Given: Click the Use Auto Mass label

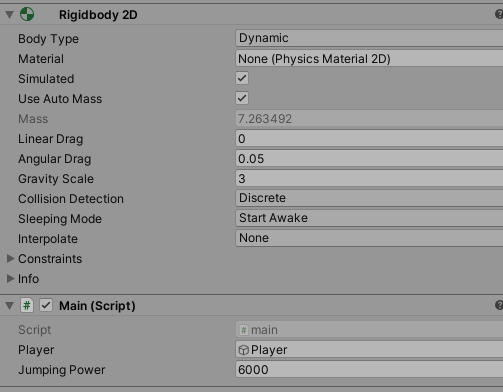Looking at the screenshot, I should pos(60,99).
